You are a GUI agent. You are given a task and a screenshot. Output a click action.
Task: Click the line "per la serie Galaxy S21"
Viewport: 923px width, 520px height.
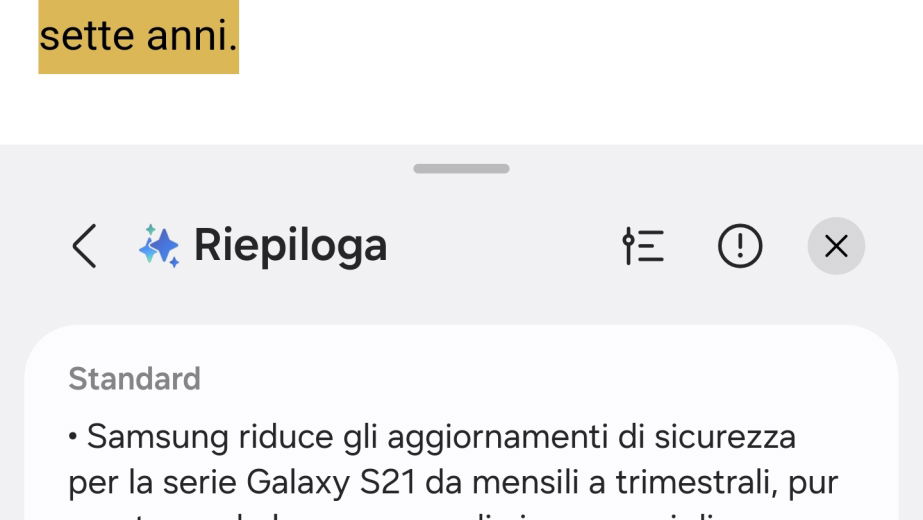point(452,482)
